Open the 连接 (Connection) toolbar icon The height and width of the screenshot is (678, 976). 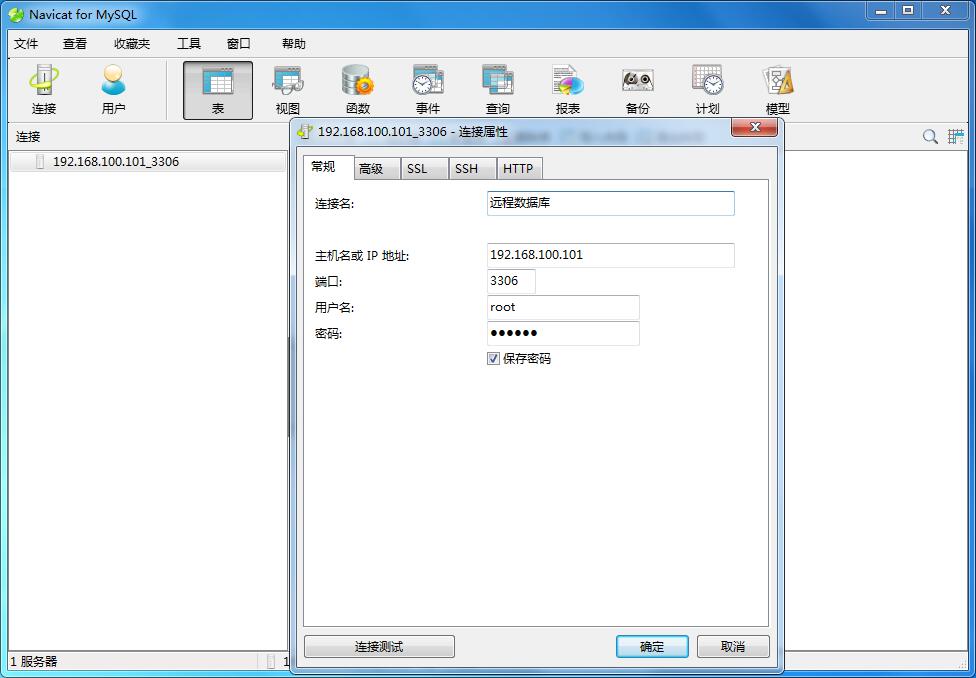click(42, 88)
